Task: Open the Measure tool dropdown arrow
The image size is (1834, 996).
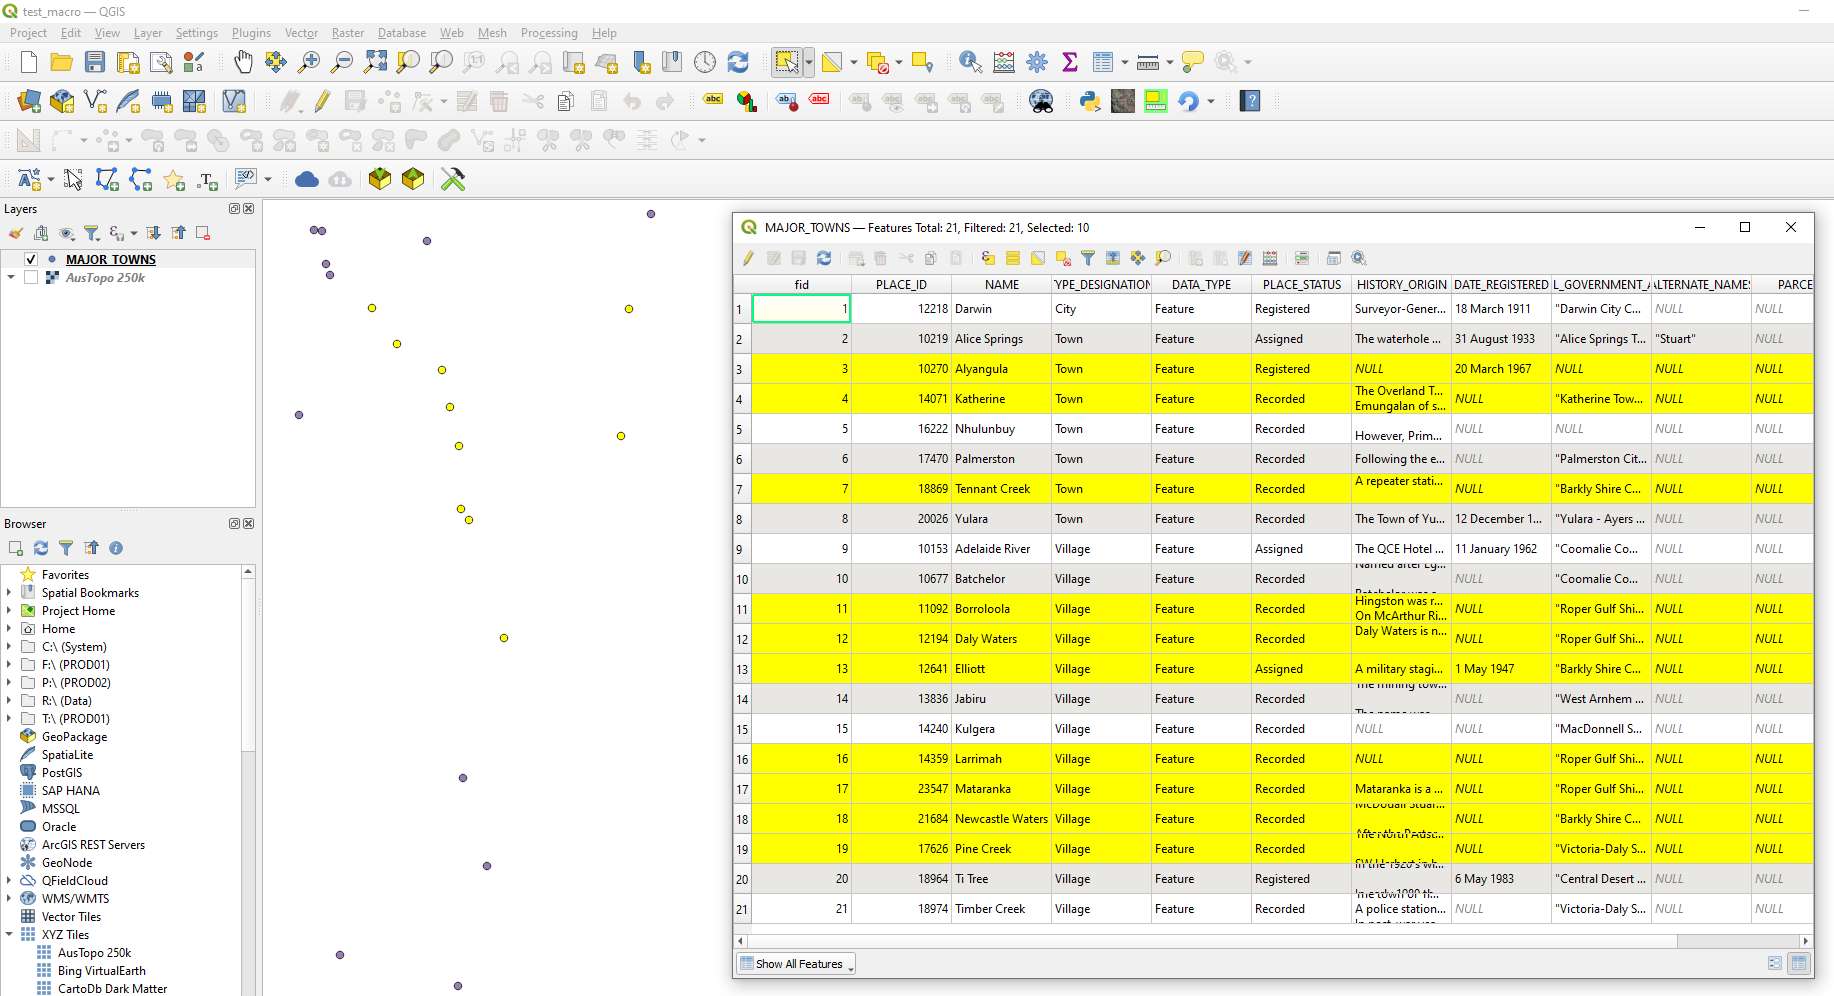Action: coord(1169,62)
